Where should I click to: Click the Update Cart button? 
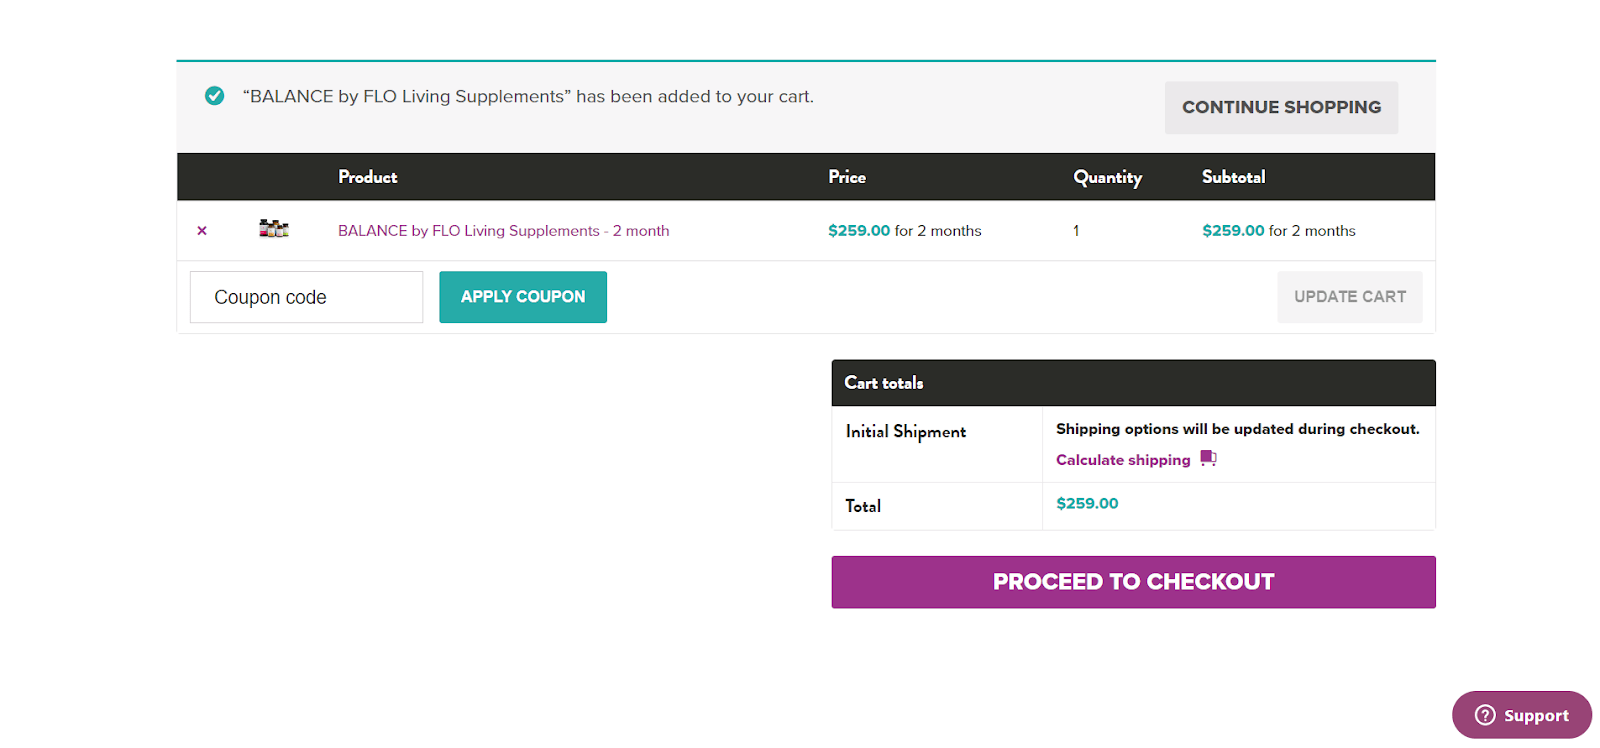click(x=1349, y=297)
